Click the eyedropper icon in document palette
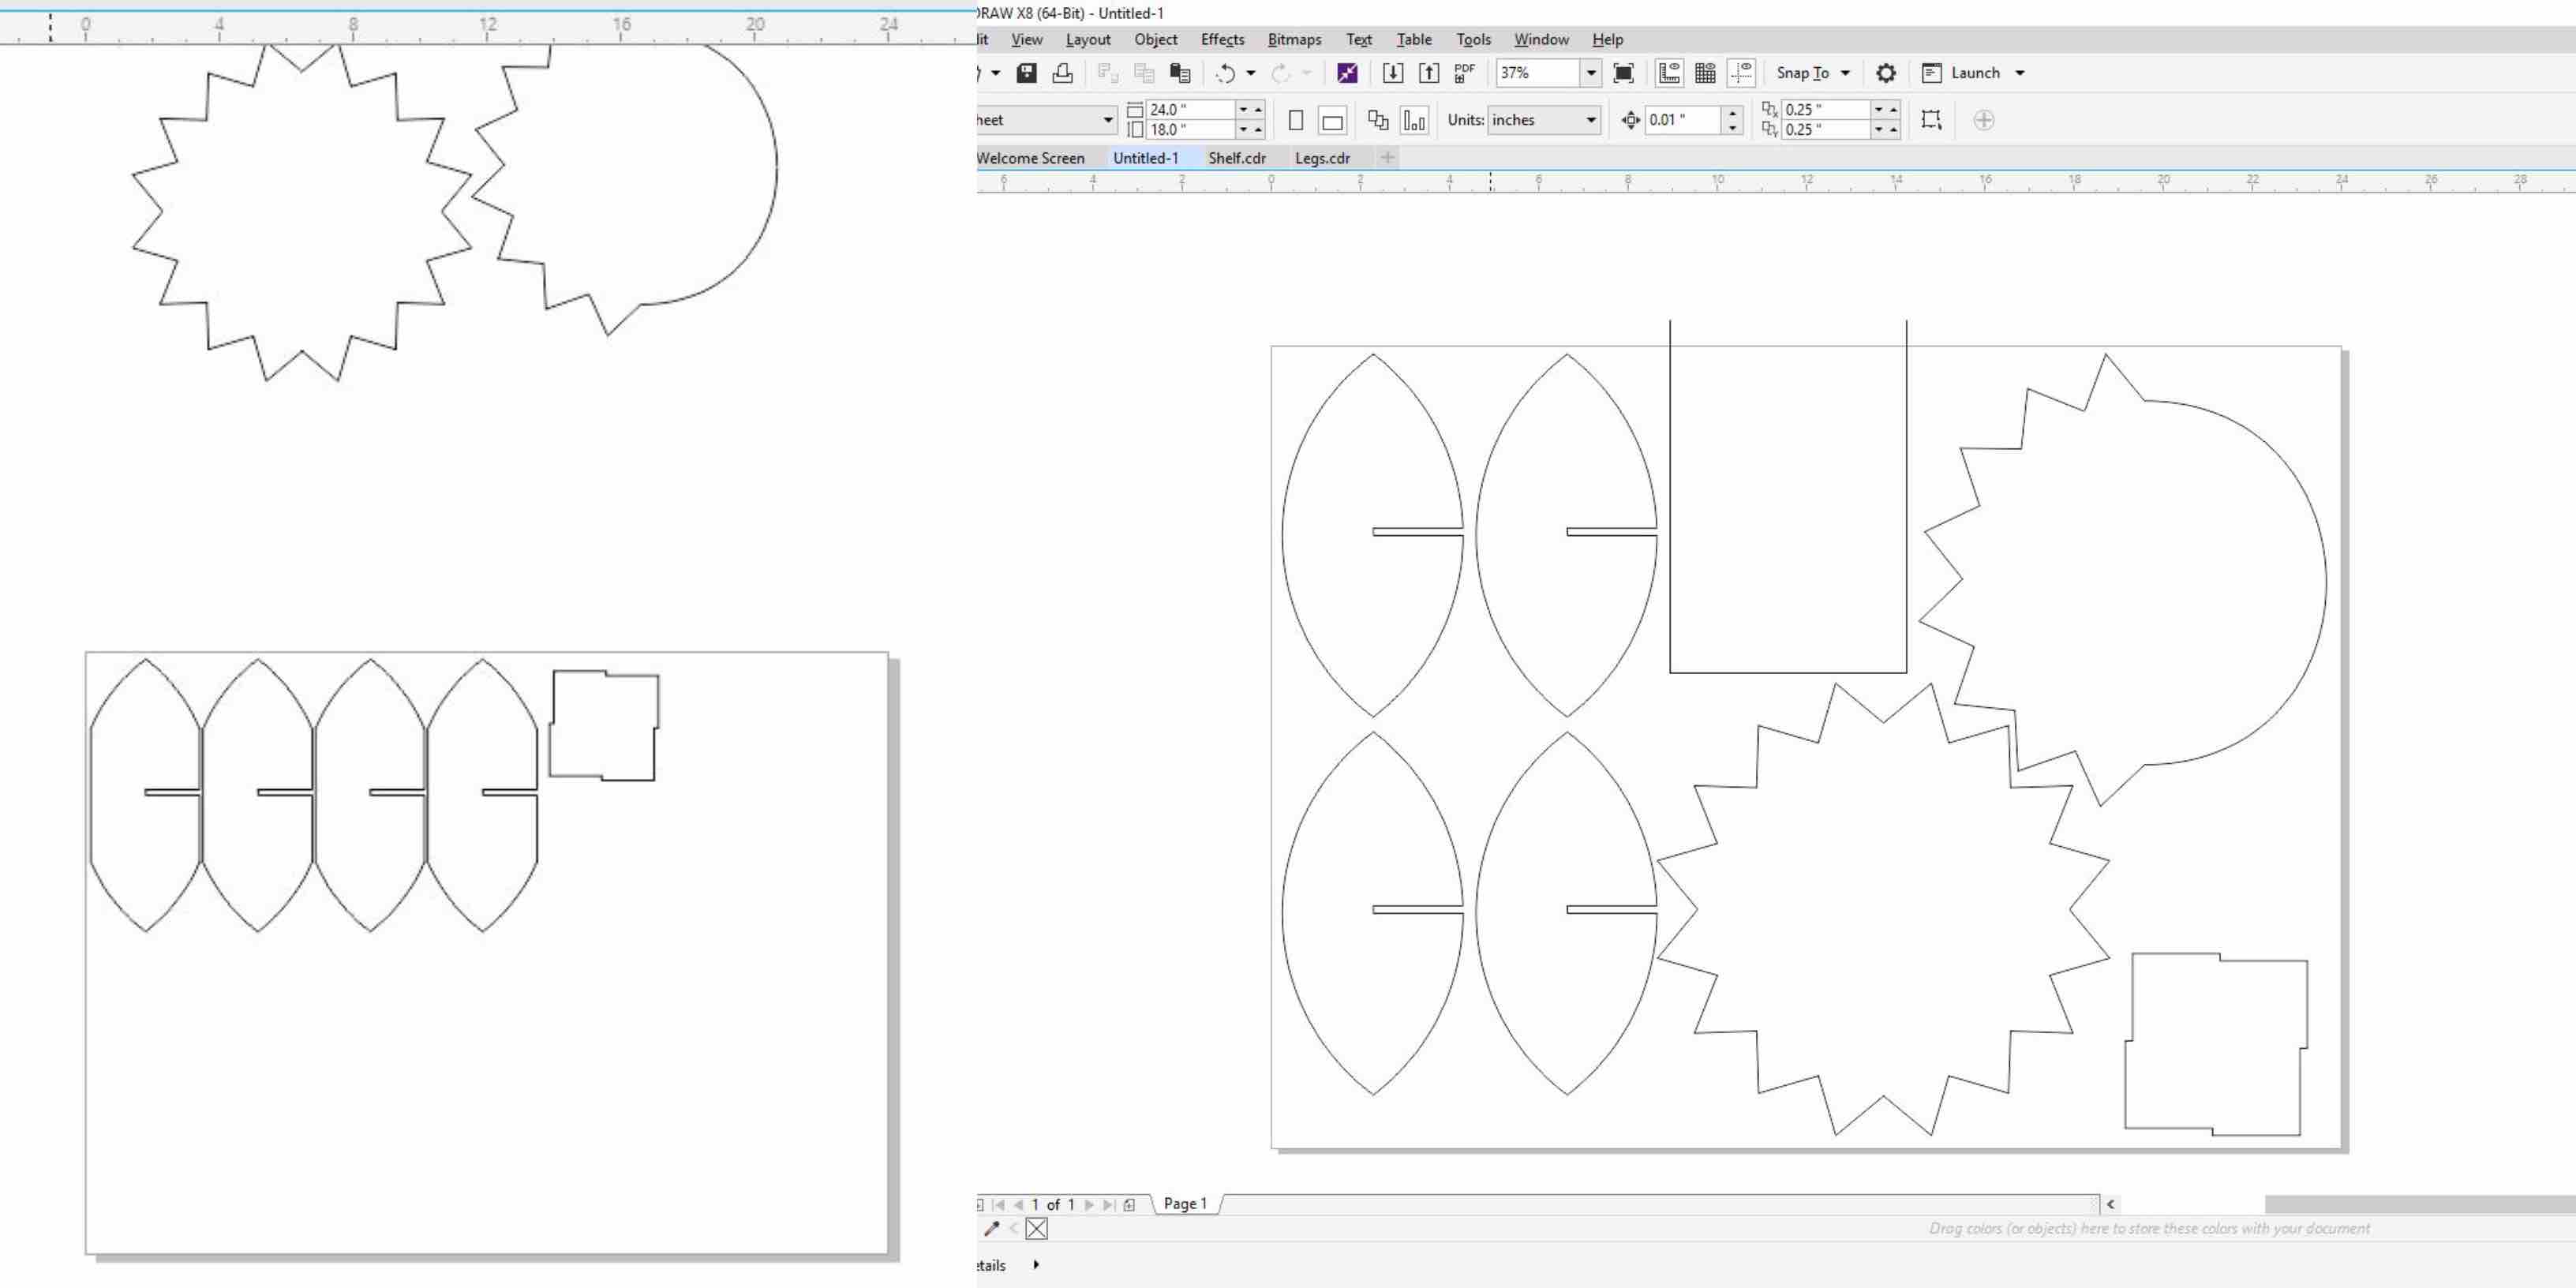The image size is (2576, 1288). click(992, 1228)
